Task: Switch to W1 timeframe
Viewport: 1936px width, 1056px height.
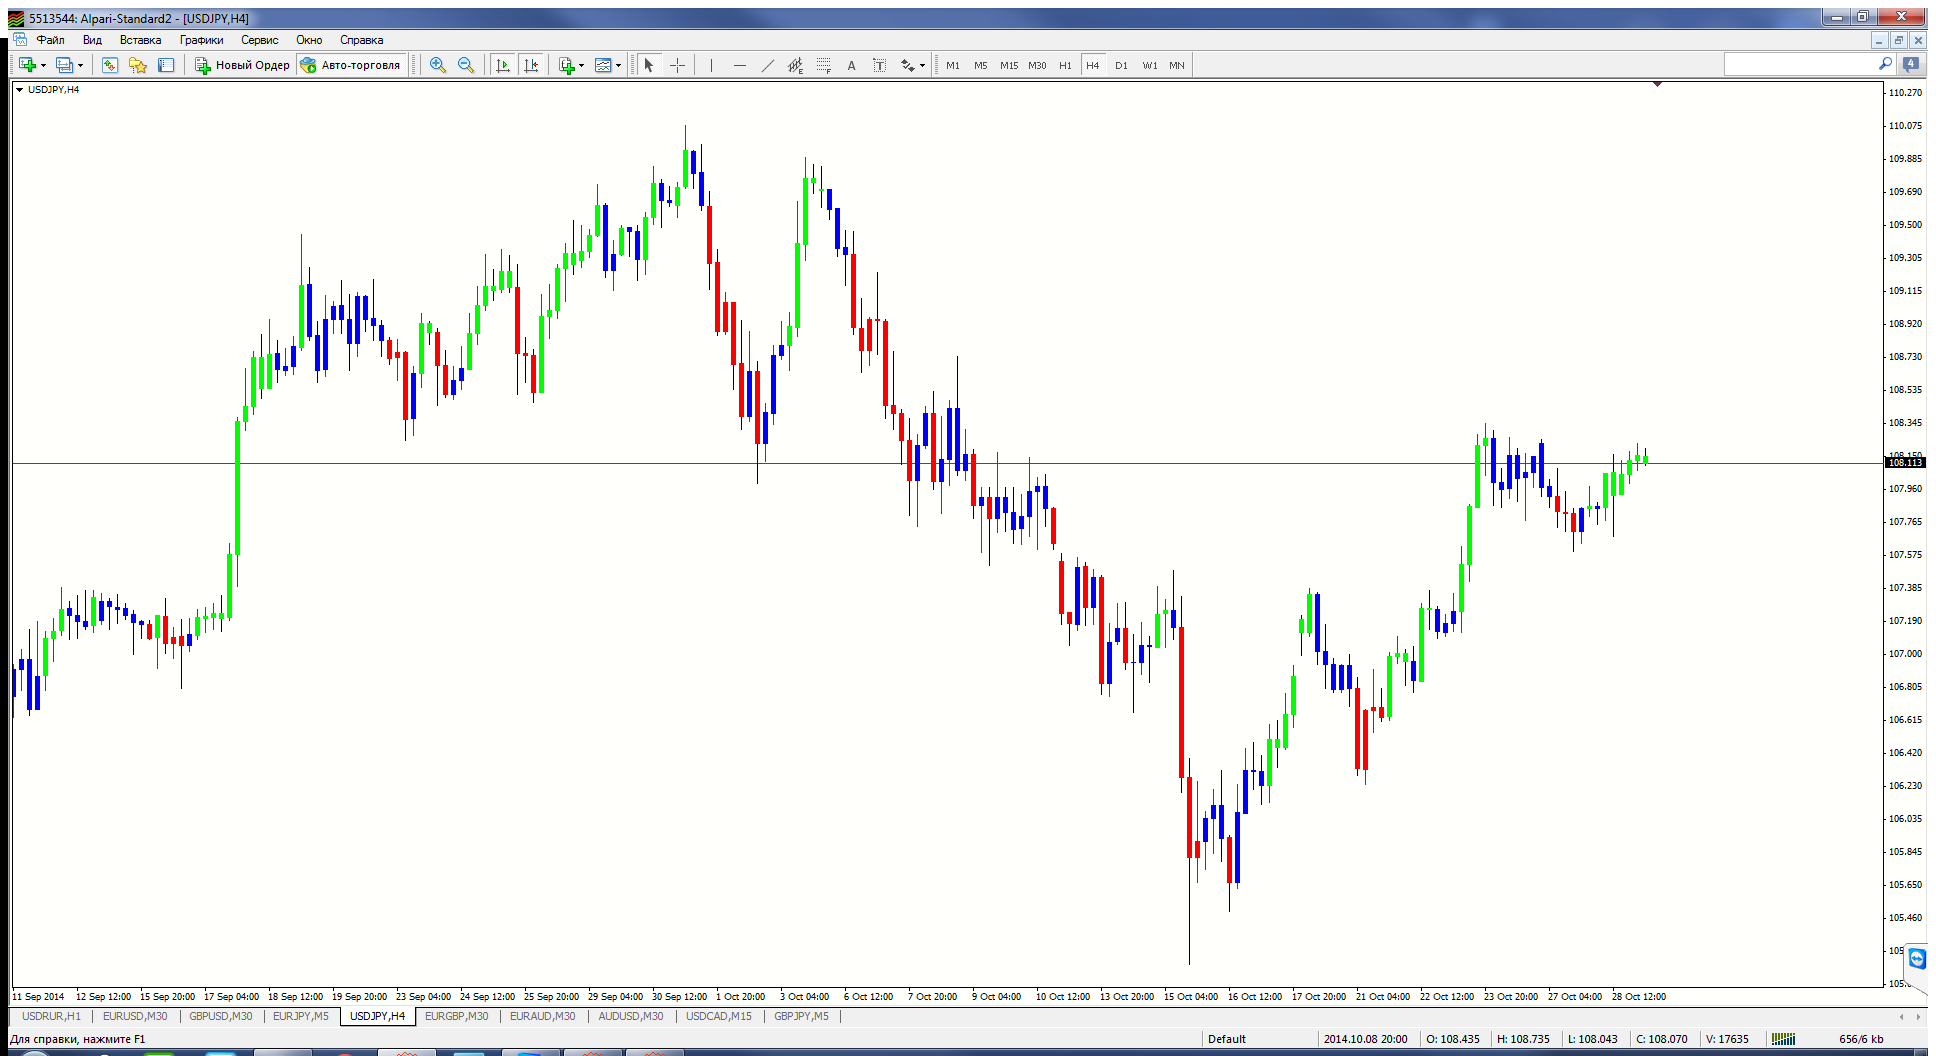Action: pyautogui.click(x=1150, y=66)
